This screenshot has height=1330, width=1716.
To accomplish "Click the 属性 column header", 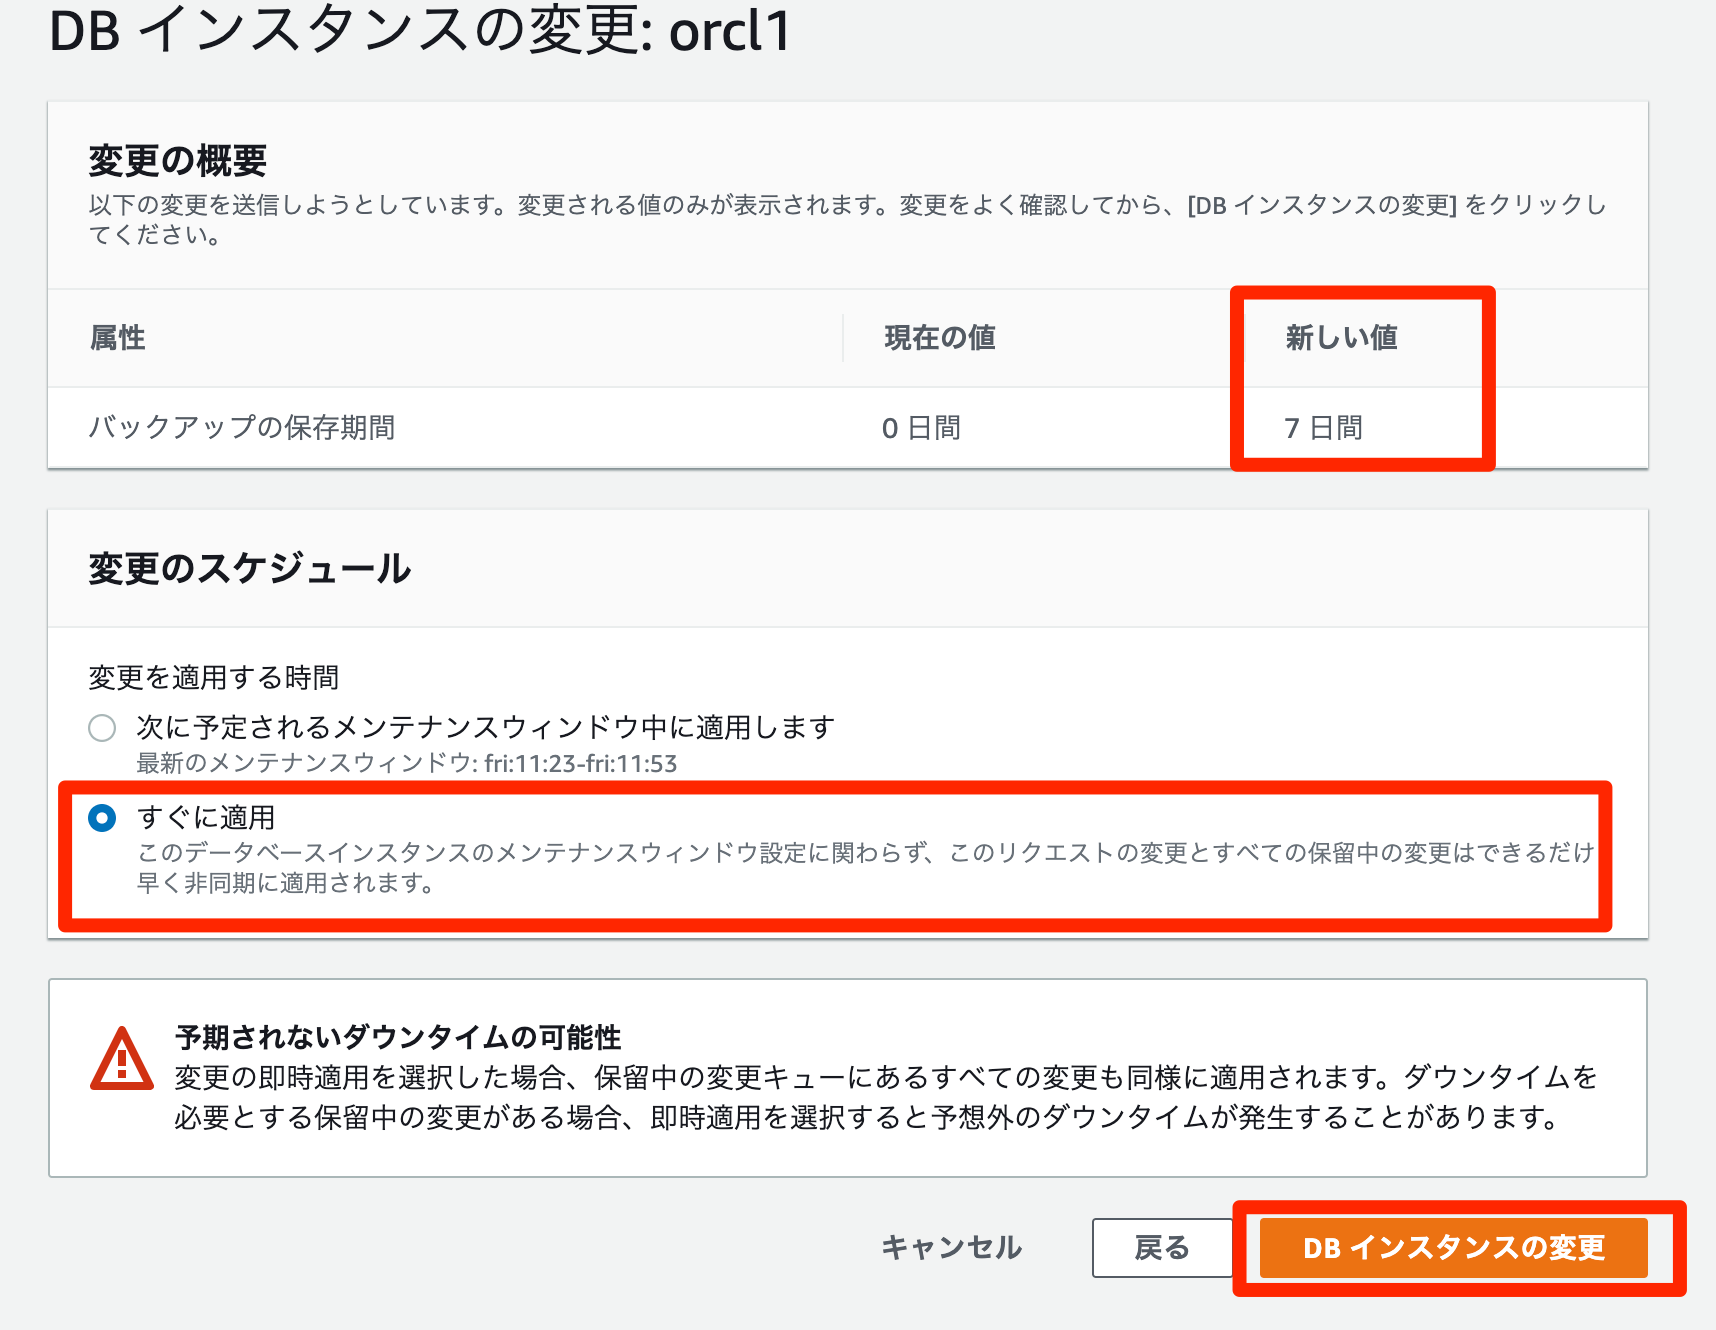I will click(x=118, y=338).
